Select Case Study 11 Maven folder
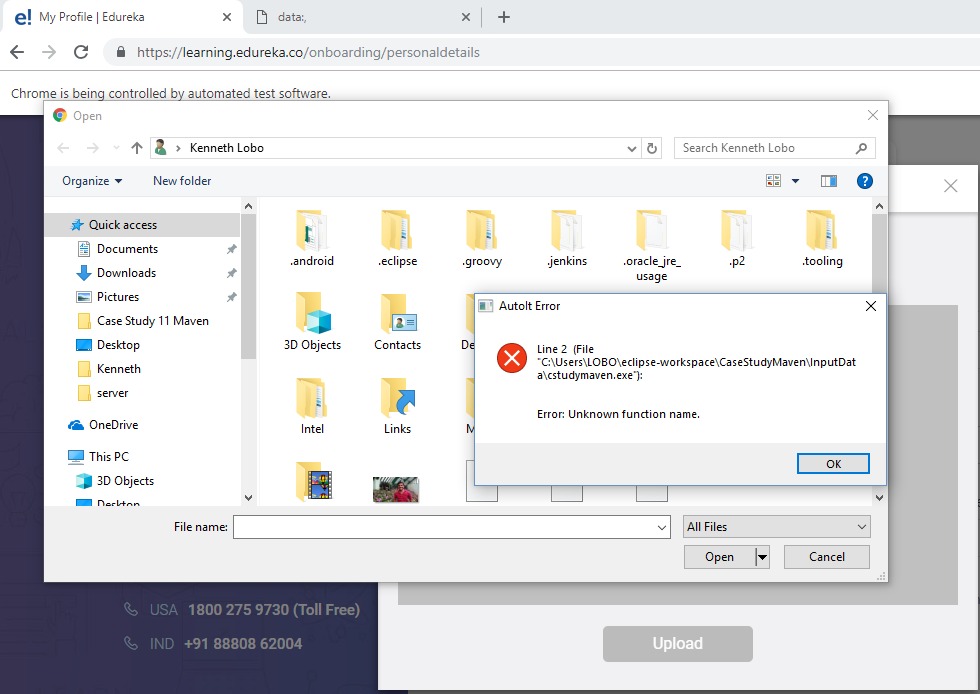The height and width of the screenshot is (694, 980). [152, 321]
